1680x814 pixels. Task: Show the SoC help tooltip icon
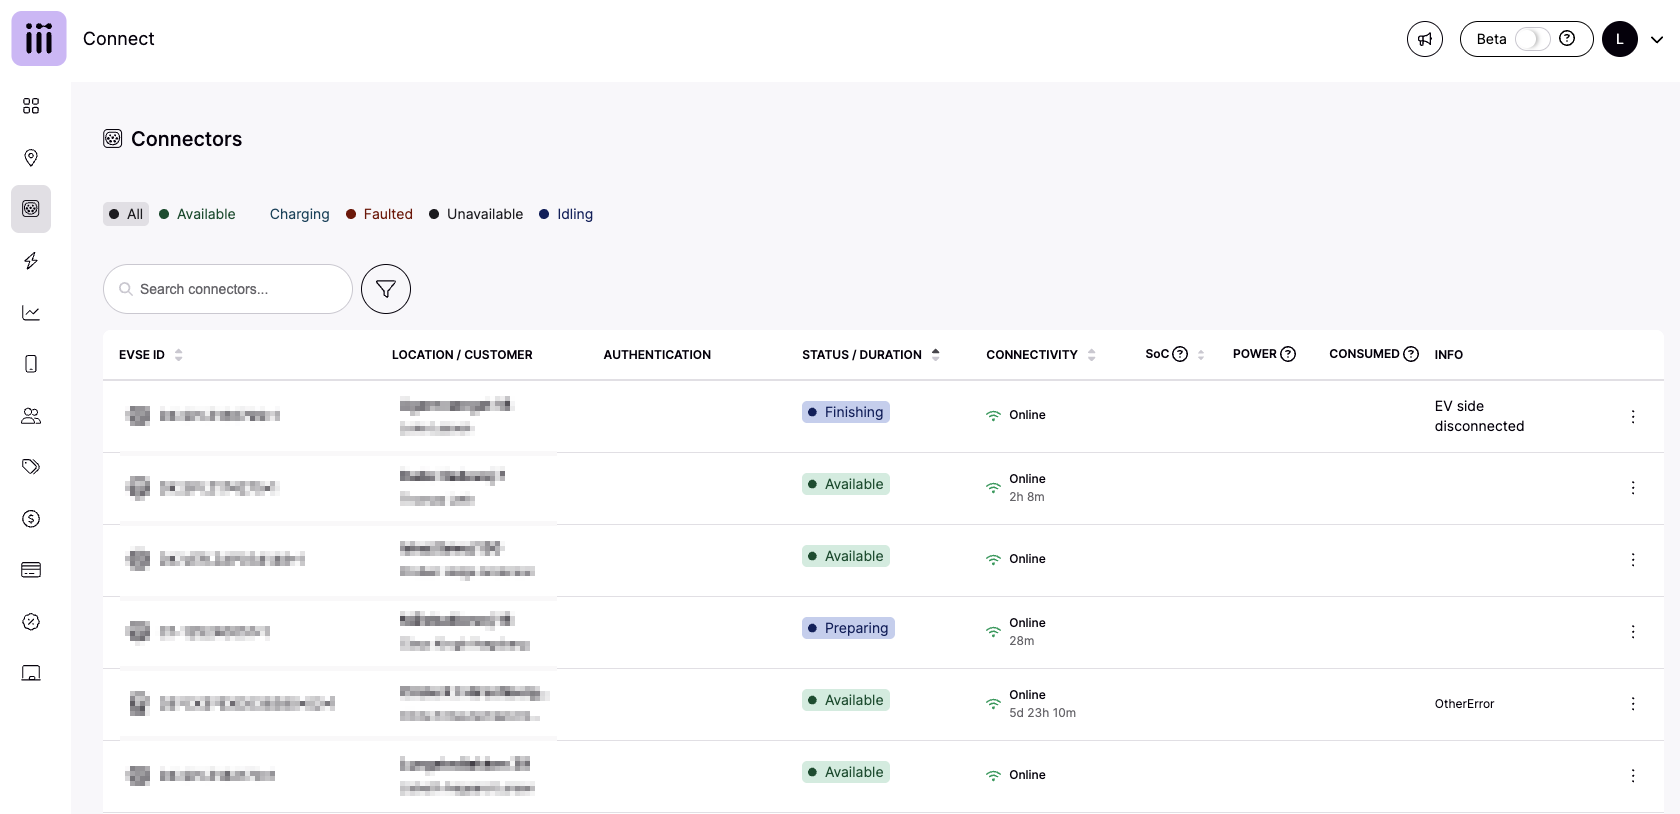tap(1180, 354)
